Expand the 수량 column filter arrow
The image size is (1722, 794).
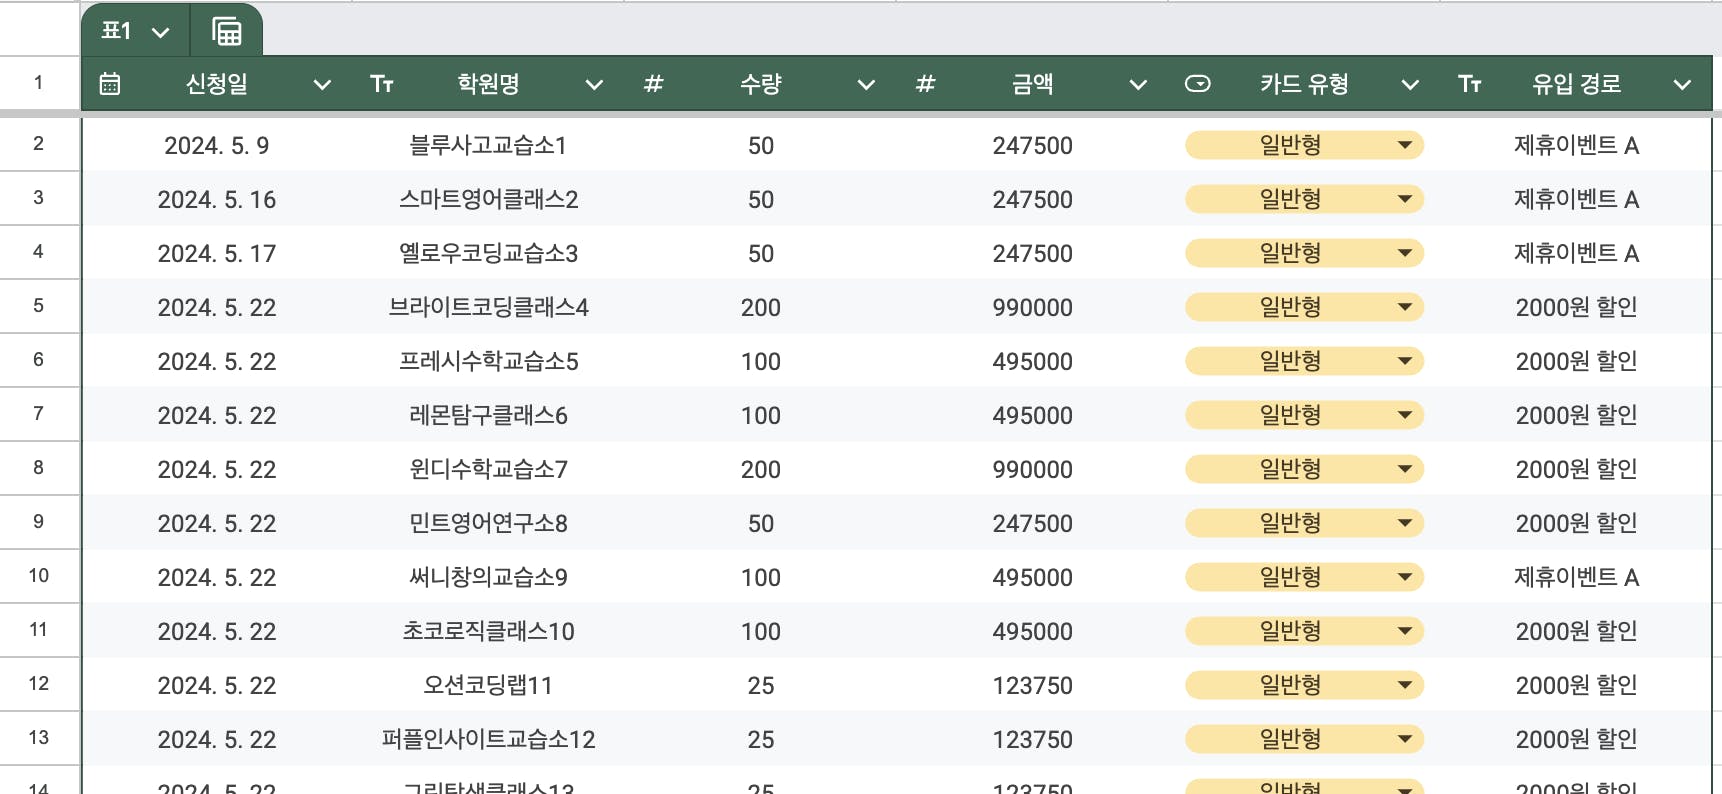pos(866,85)
